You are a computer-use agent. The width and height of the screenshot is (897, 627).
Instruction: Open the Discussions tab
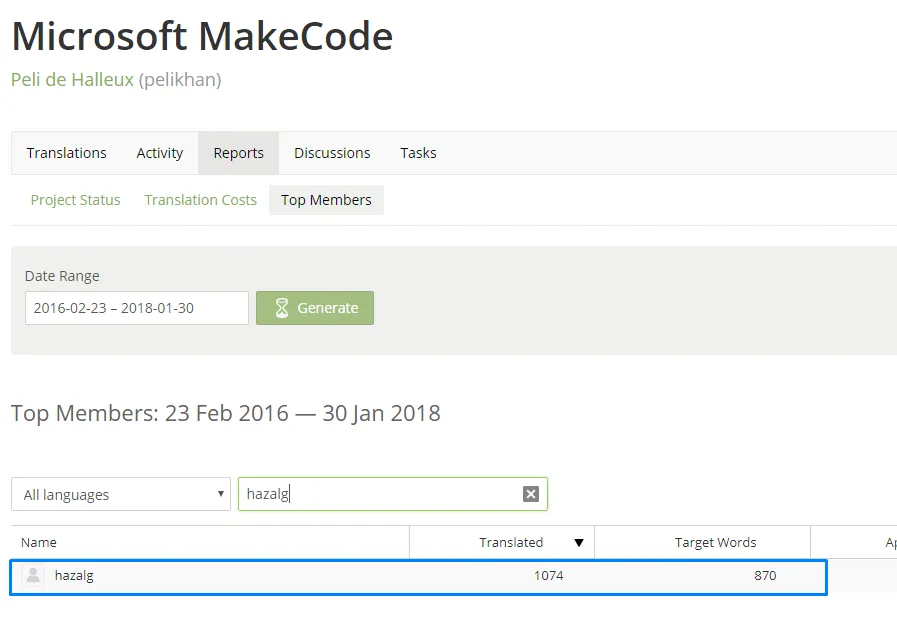[x=332, y=153]
